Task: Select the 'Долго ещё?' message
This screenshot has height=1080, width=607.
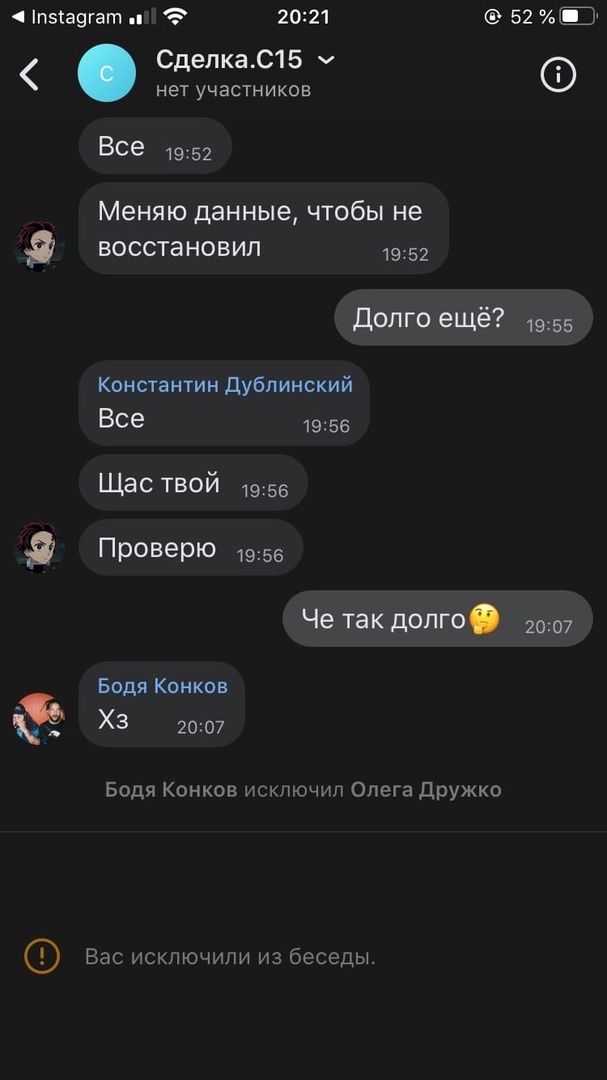Action: [x=463, y=318]
